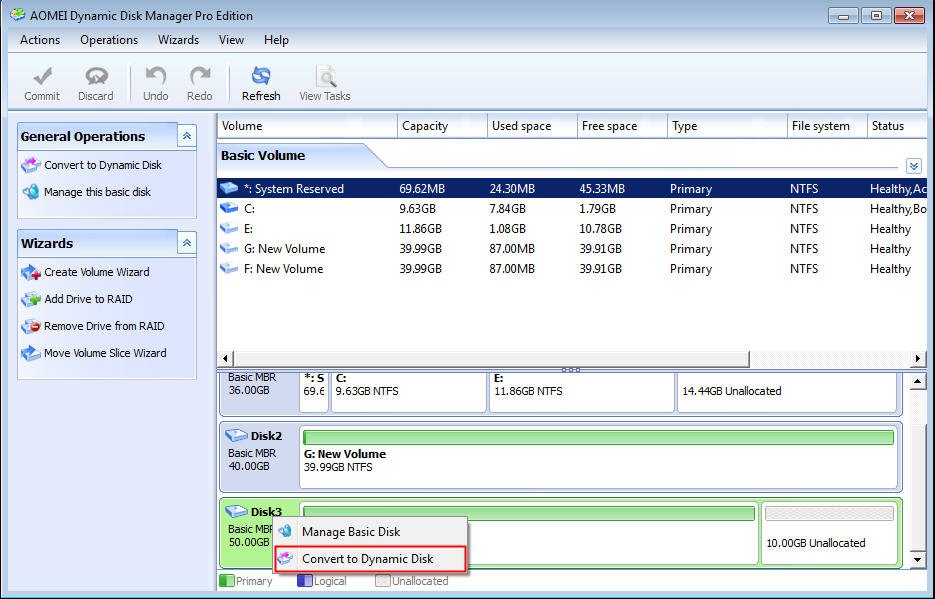Screen dimensions: 935x599
Task: Choose Manage Basic Disk in context menu
Action: pos(350,532)
